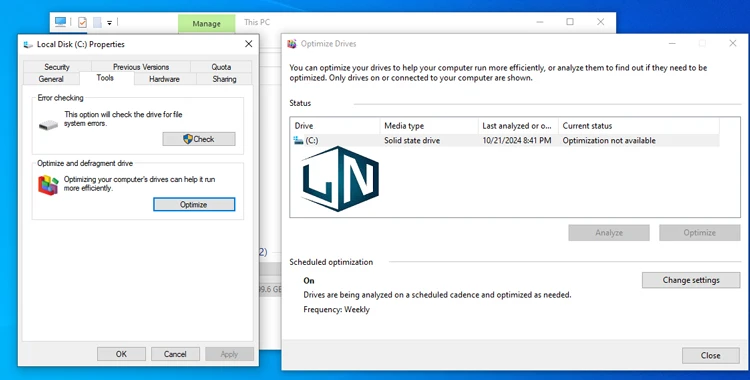Image resolution: width=750 pixels, height=380 pixels.
Task: Maximize the This PC File Explorer window
Action: click(570, 22)
